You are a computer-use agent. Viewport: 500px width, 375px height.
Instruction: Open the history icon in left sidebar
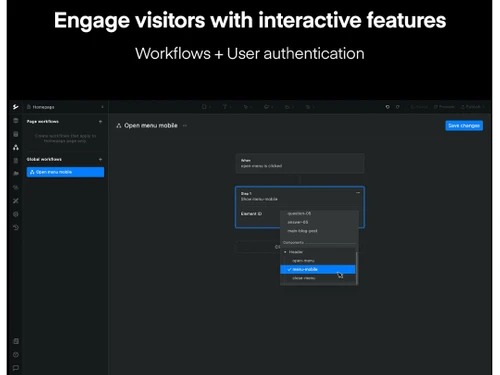16,227
